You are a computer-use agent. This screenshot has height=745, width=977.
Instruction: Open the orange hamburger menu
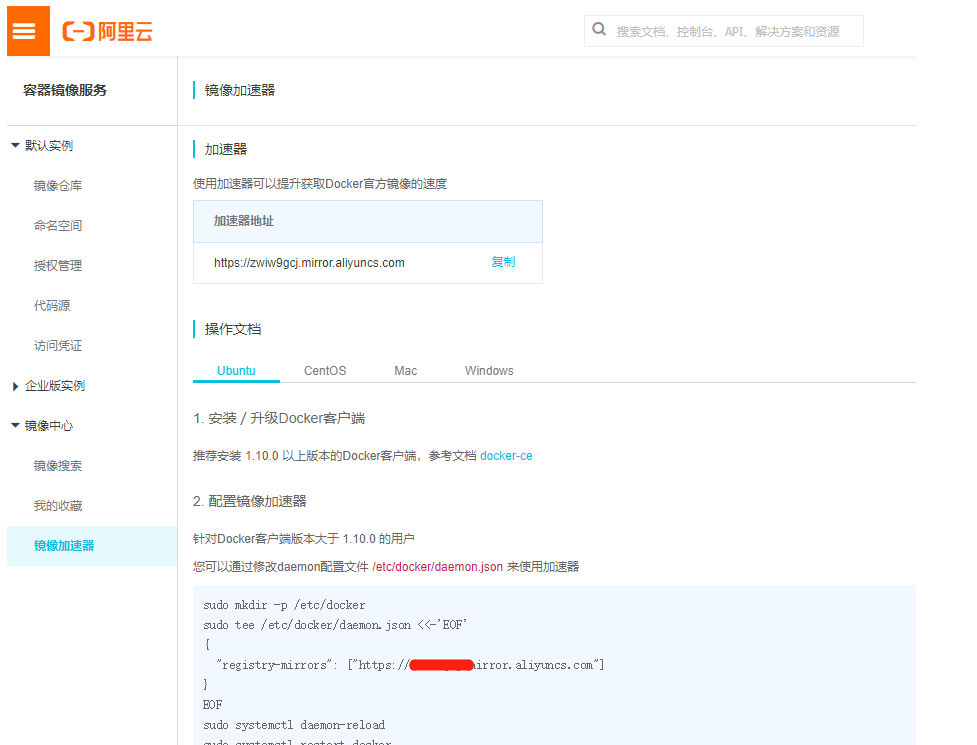click(x=28, y=31)
